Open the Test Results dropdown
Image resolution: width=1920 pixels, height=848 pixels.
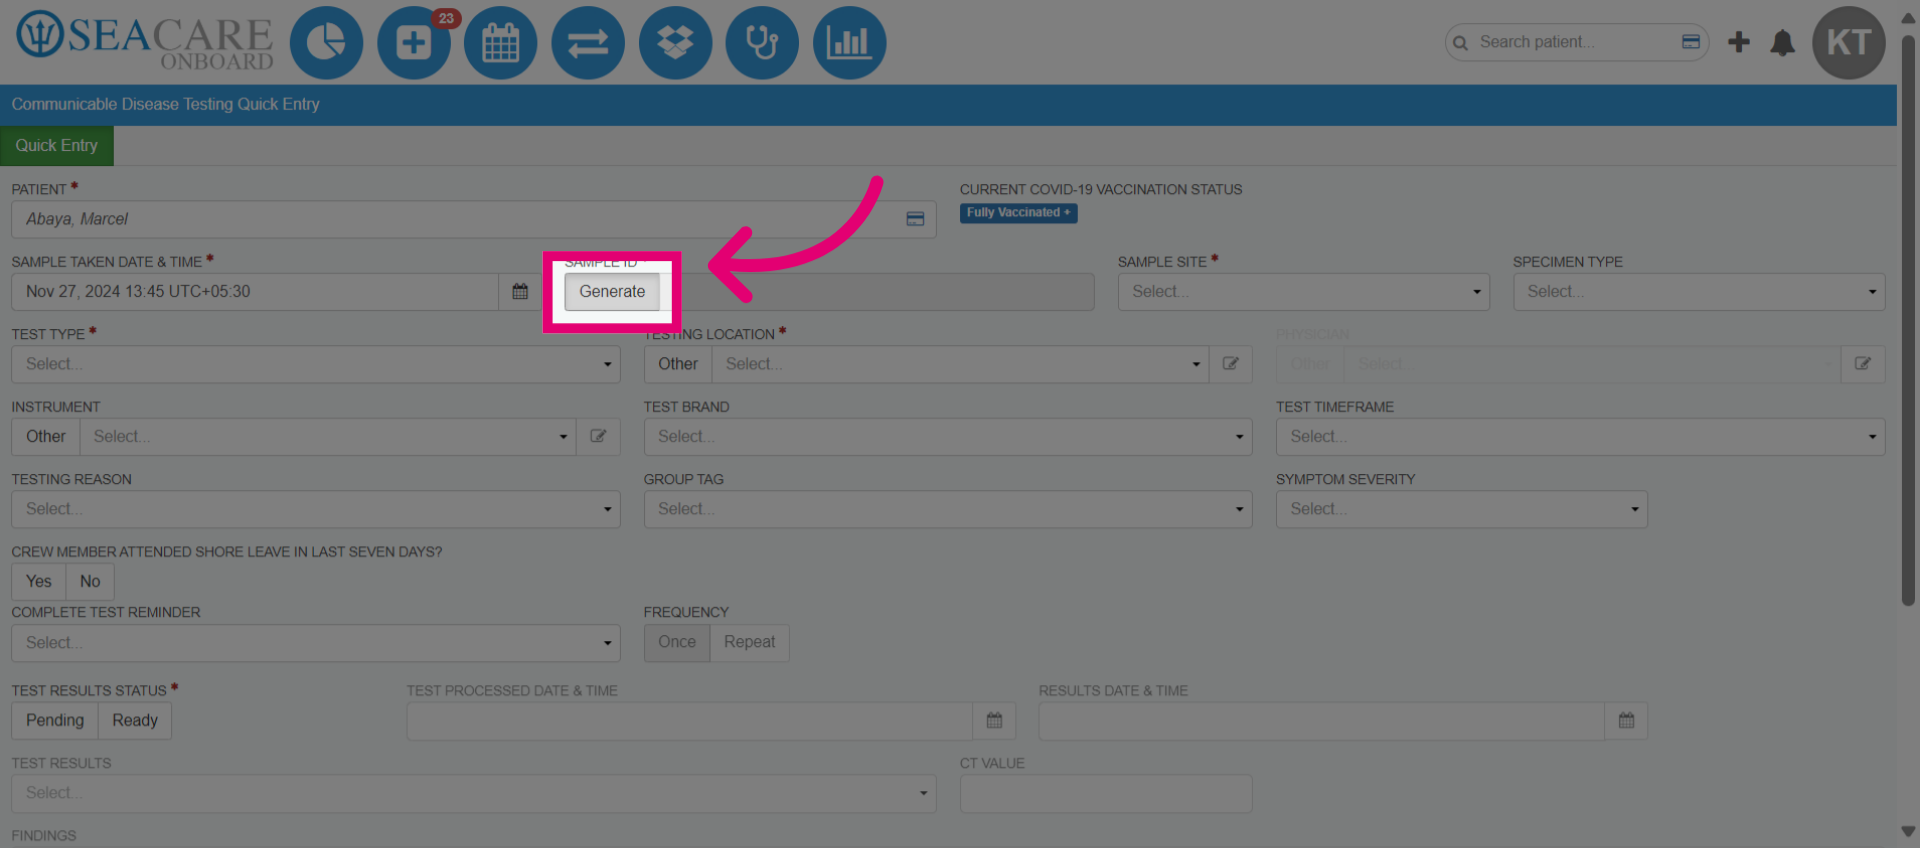pos(474,794)
